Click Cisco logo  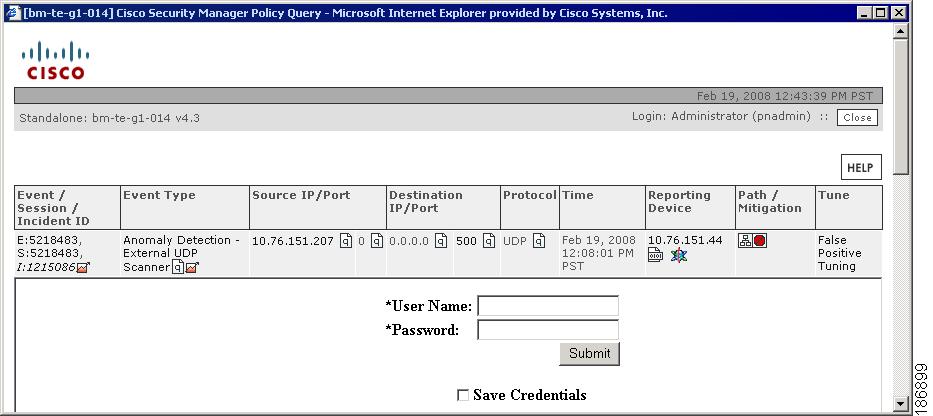coord(55,60)
